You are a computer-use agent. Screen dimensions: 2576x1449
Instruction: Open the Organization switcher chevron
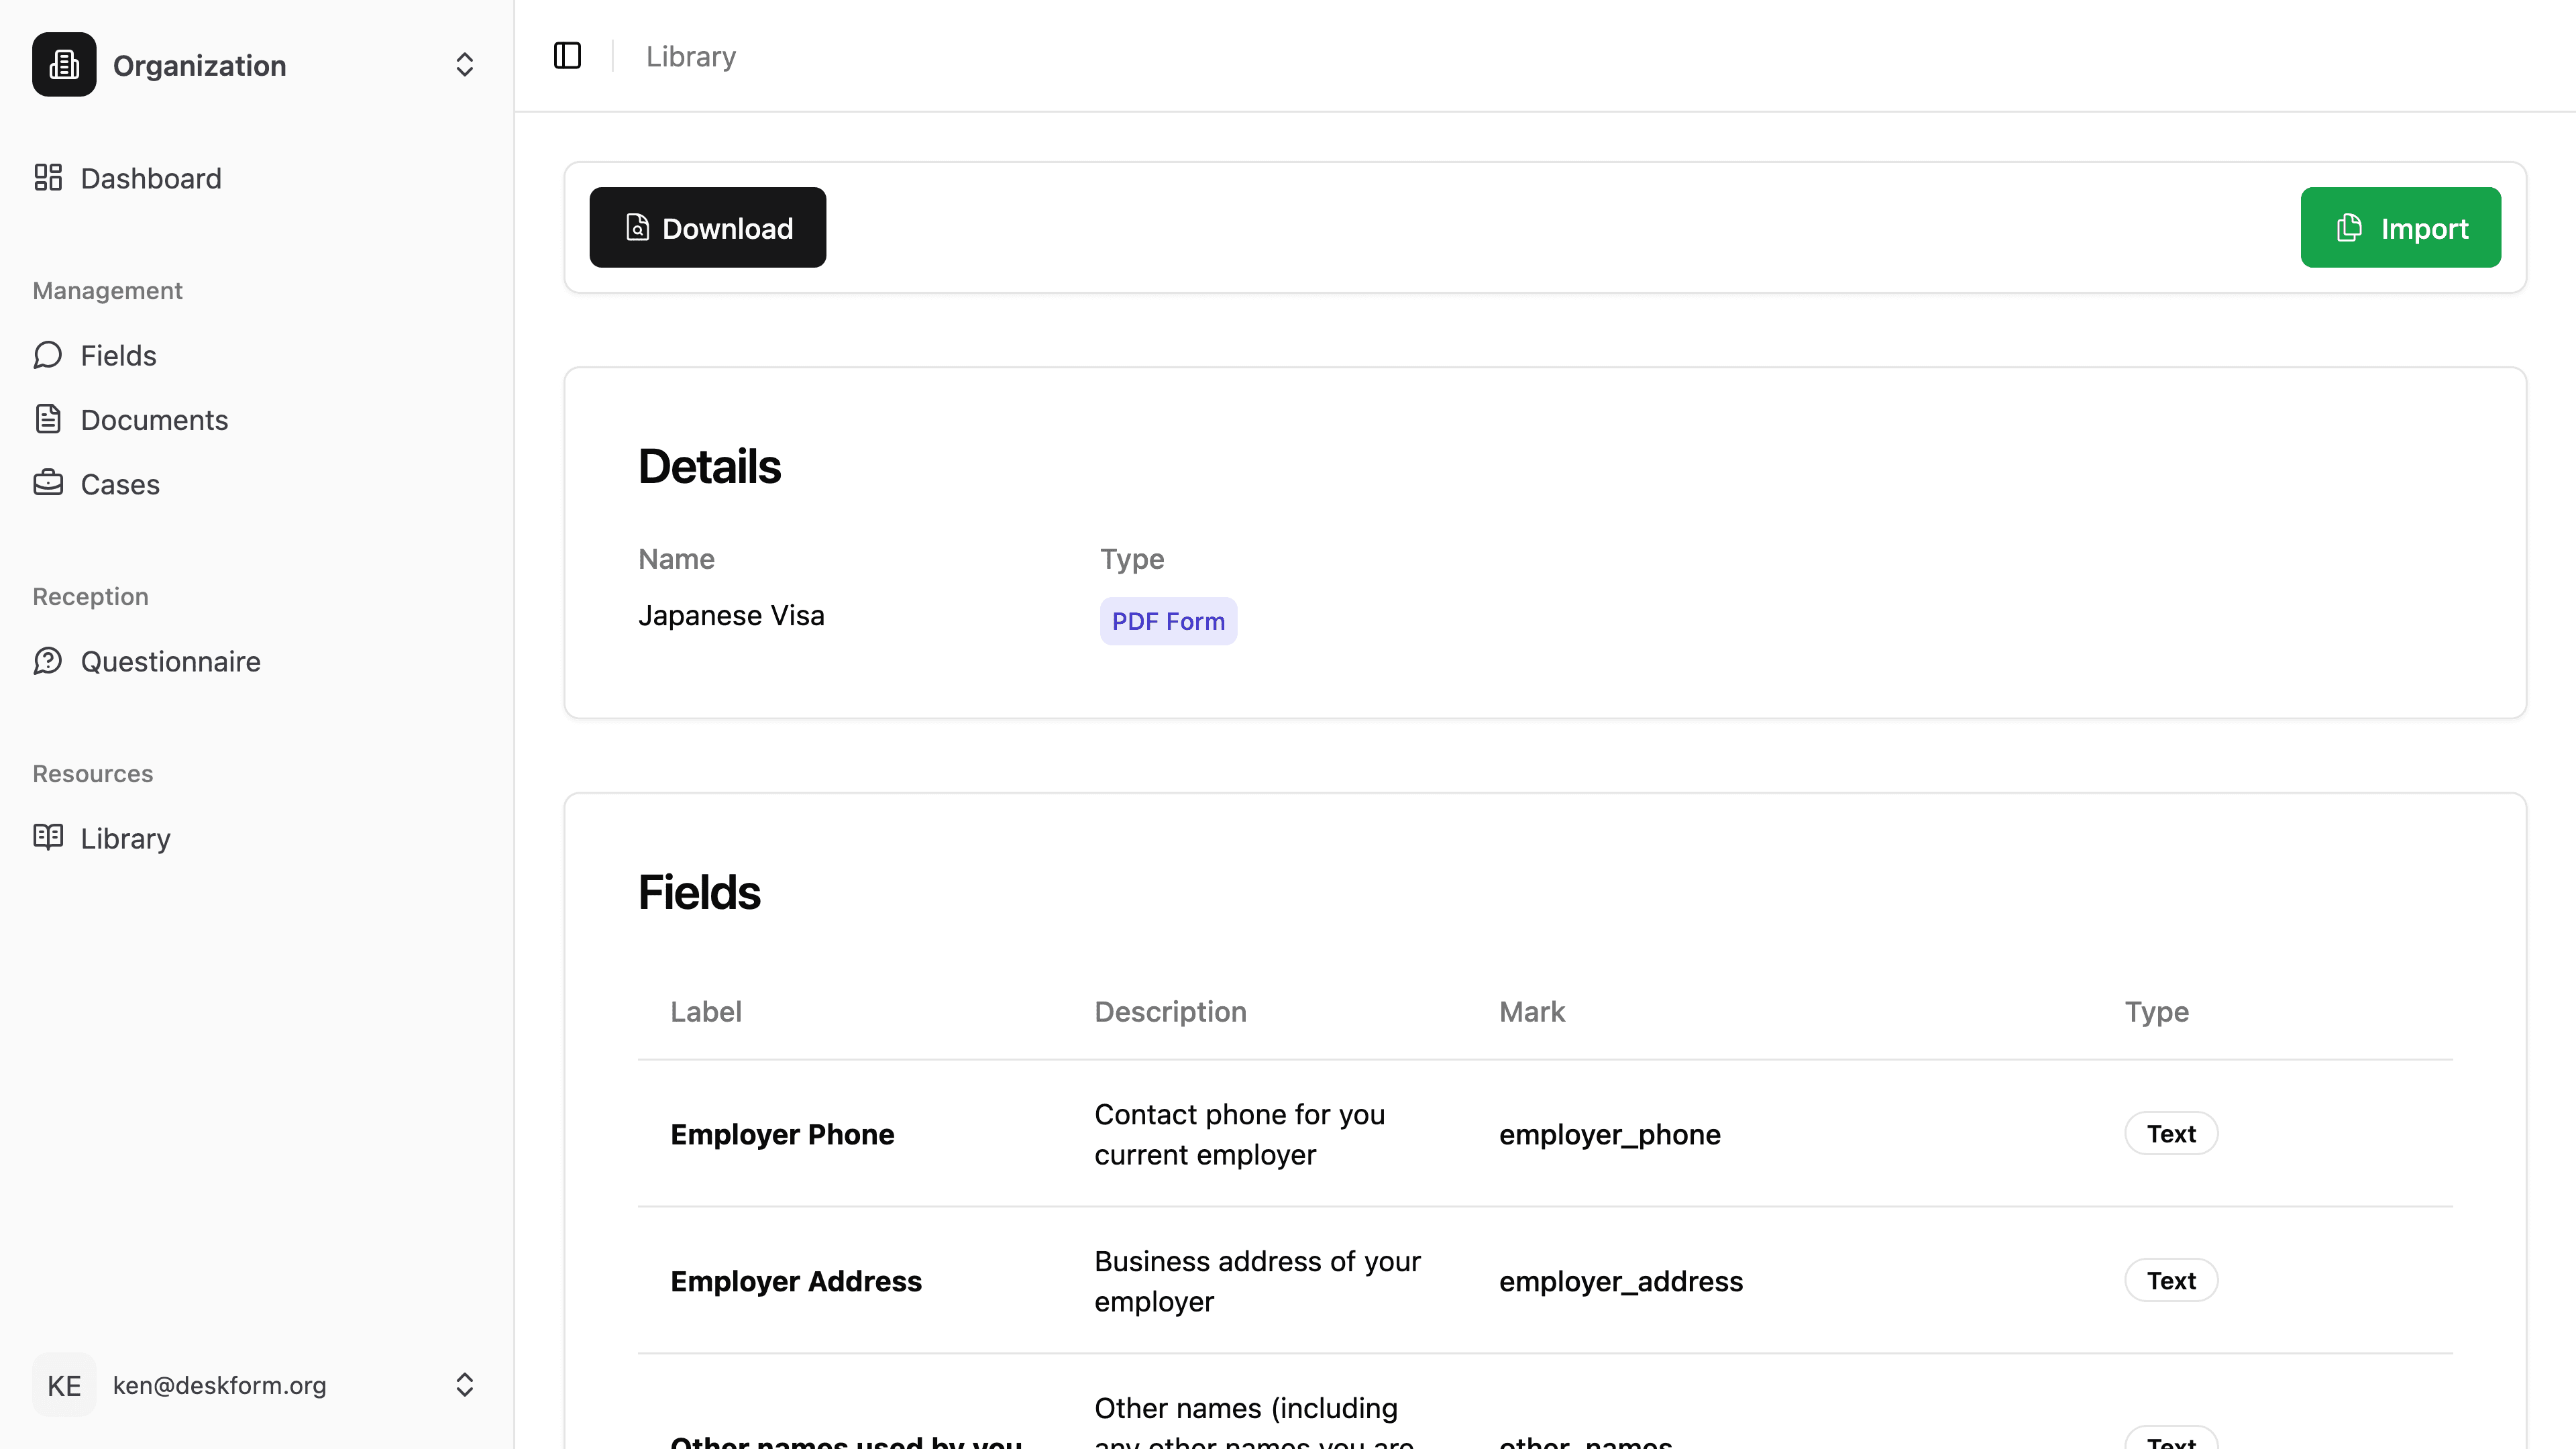tap(464, 64)
